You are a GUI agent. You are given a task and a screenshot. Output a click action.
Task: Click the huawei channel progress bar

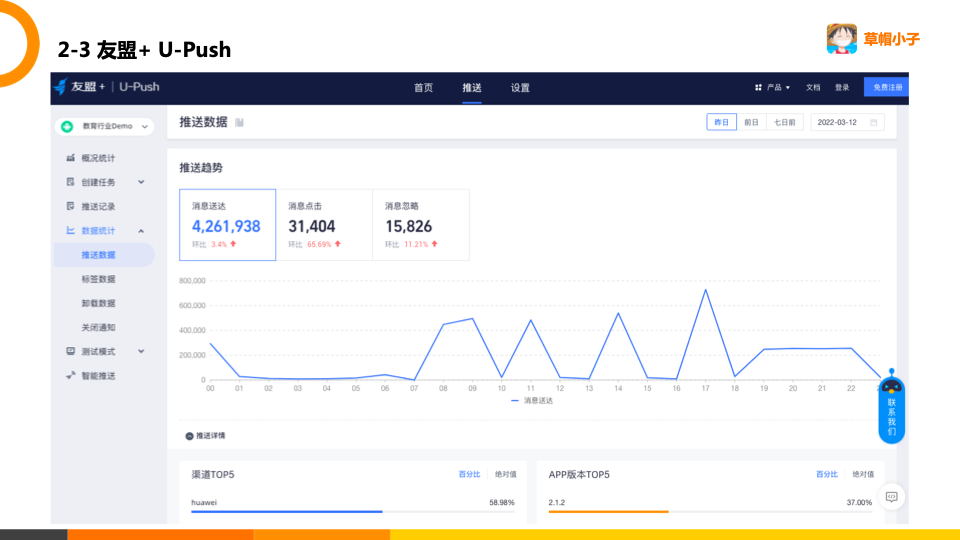coord(353,511)
